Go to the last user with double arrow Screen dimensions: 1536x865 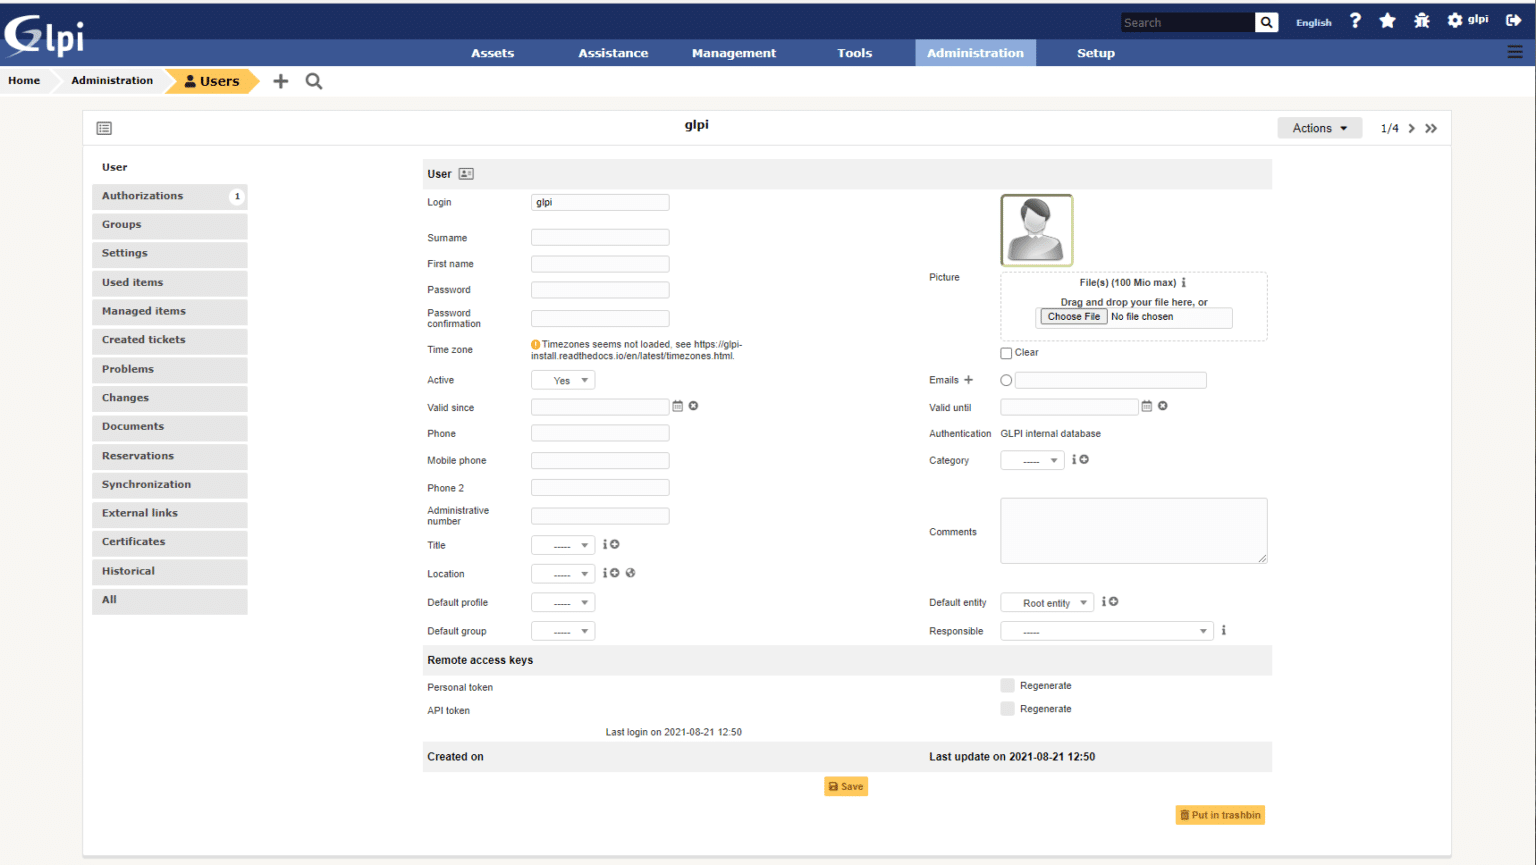tap(1431, 128)
